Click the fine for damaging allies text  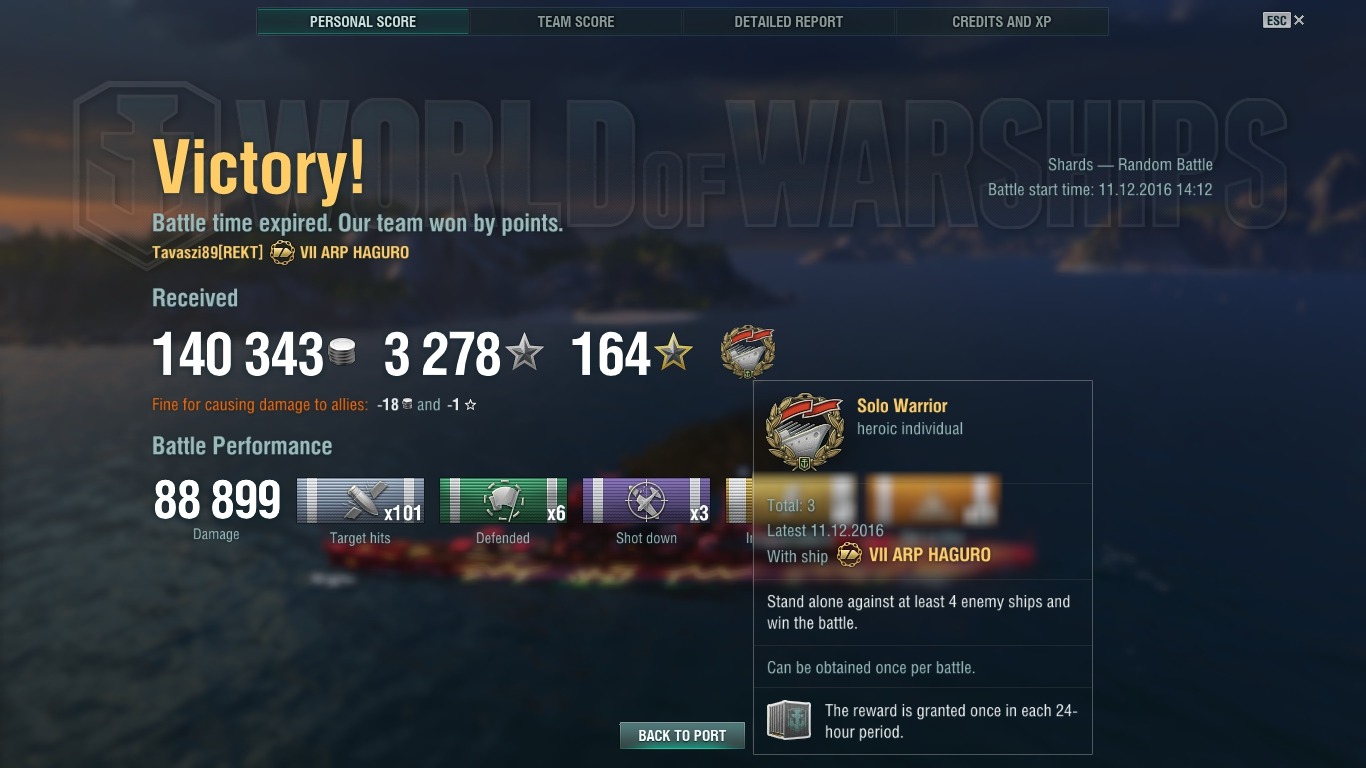[260, 405]
